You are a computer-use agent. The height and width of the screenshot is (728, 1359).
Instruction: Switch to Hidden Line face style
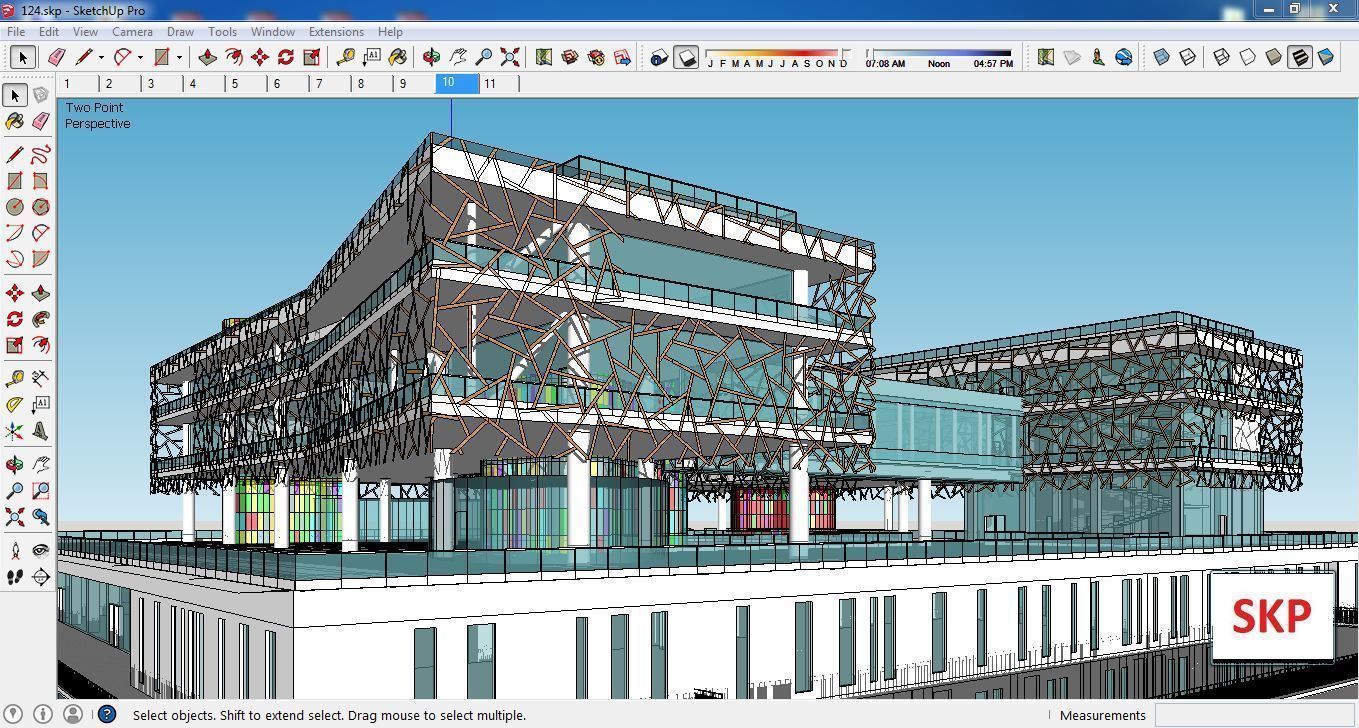point(1248,57)
